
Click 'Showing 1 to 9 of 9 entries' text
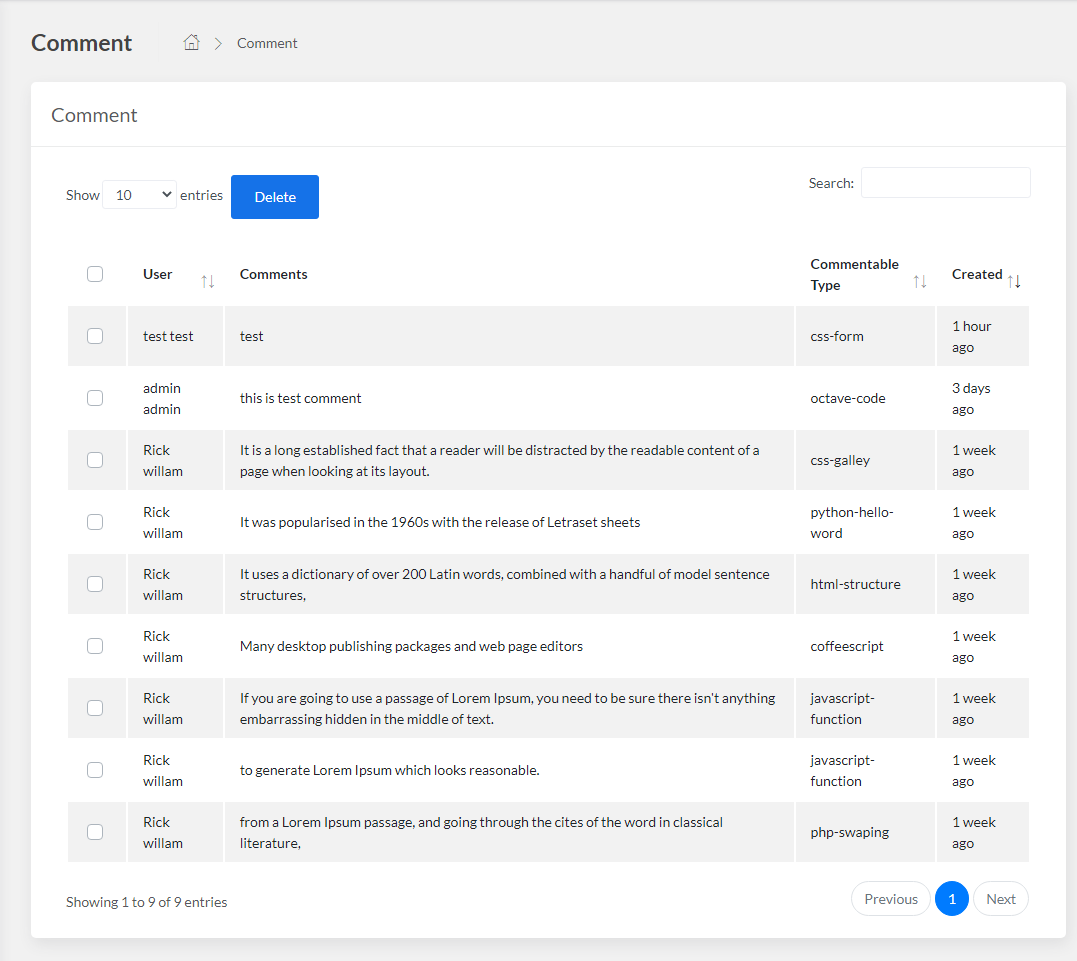(x=146, y=902)
